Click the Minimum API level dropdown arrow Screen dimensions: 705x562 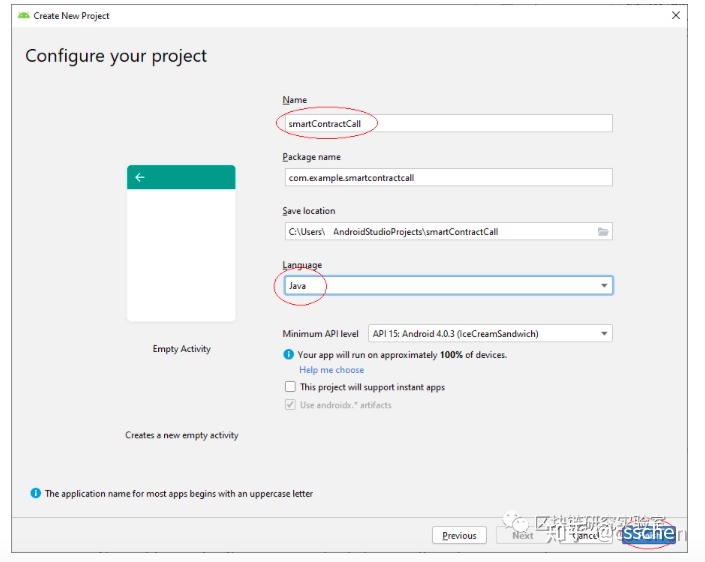click(604, 334)
